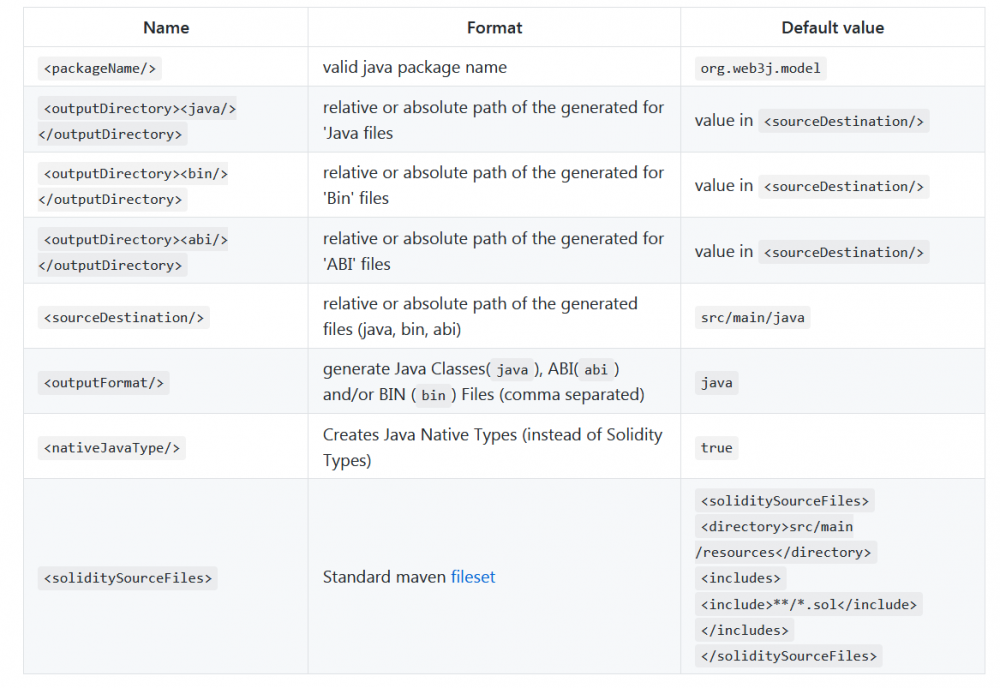Screen dimensions: 1000x688
Task: Click the <directory>src/main code line
Action: click(x=777, y=526)
